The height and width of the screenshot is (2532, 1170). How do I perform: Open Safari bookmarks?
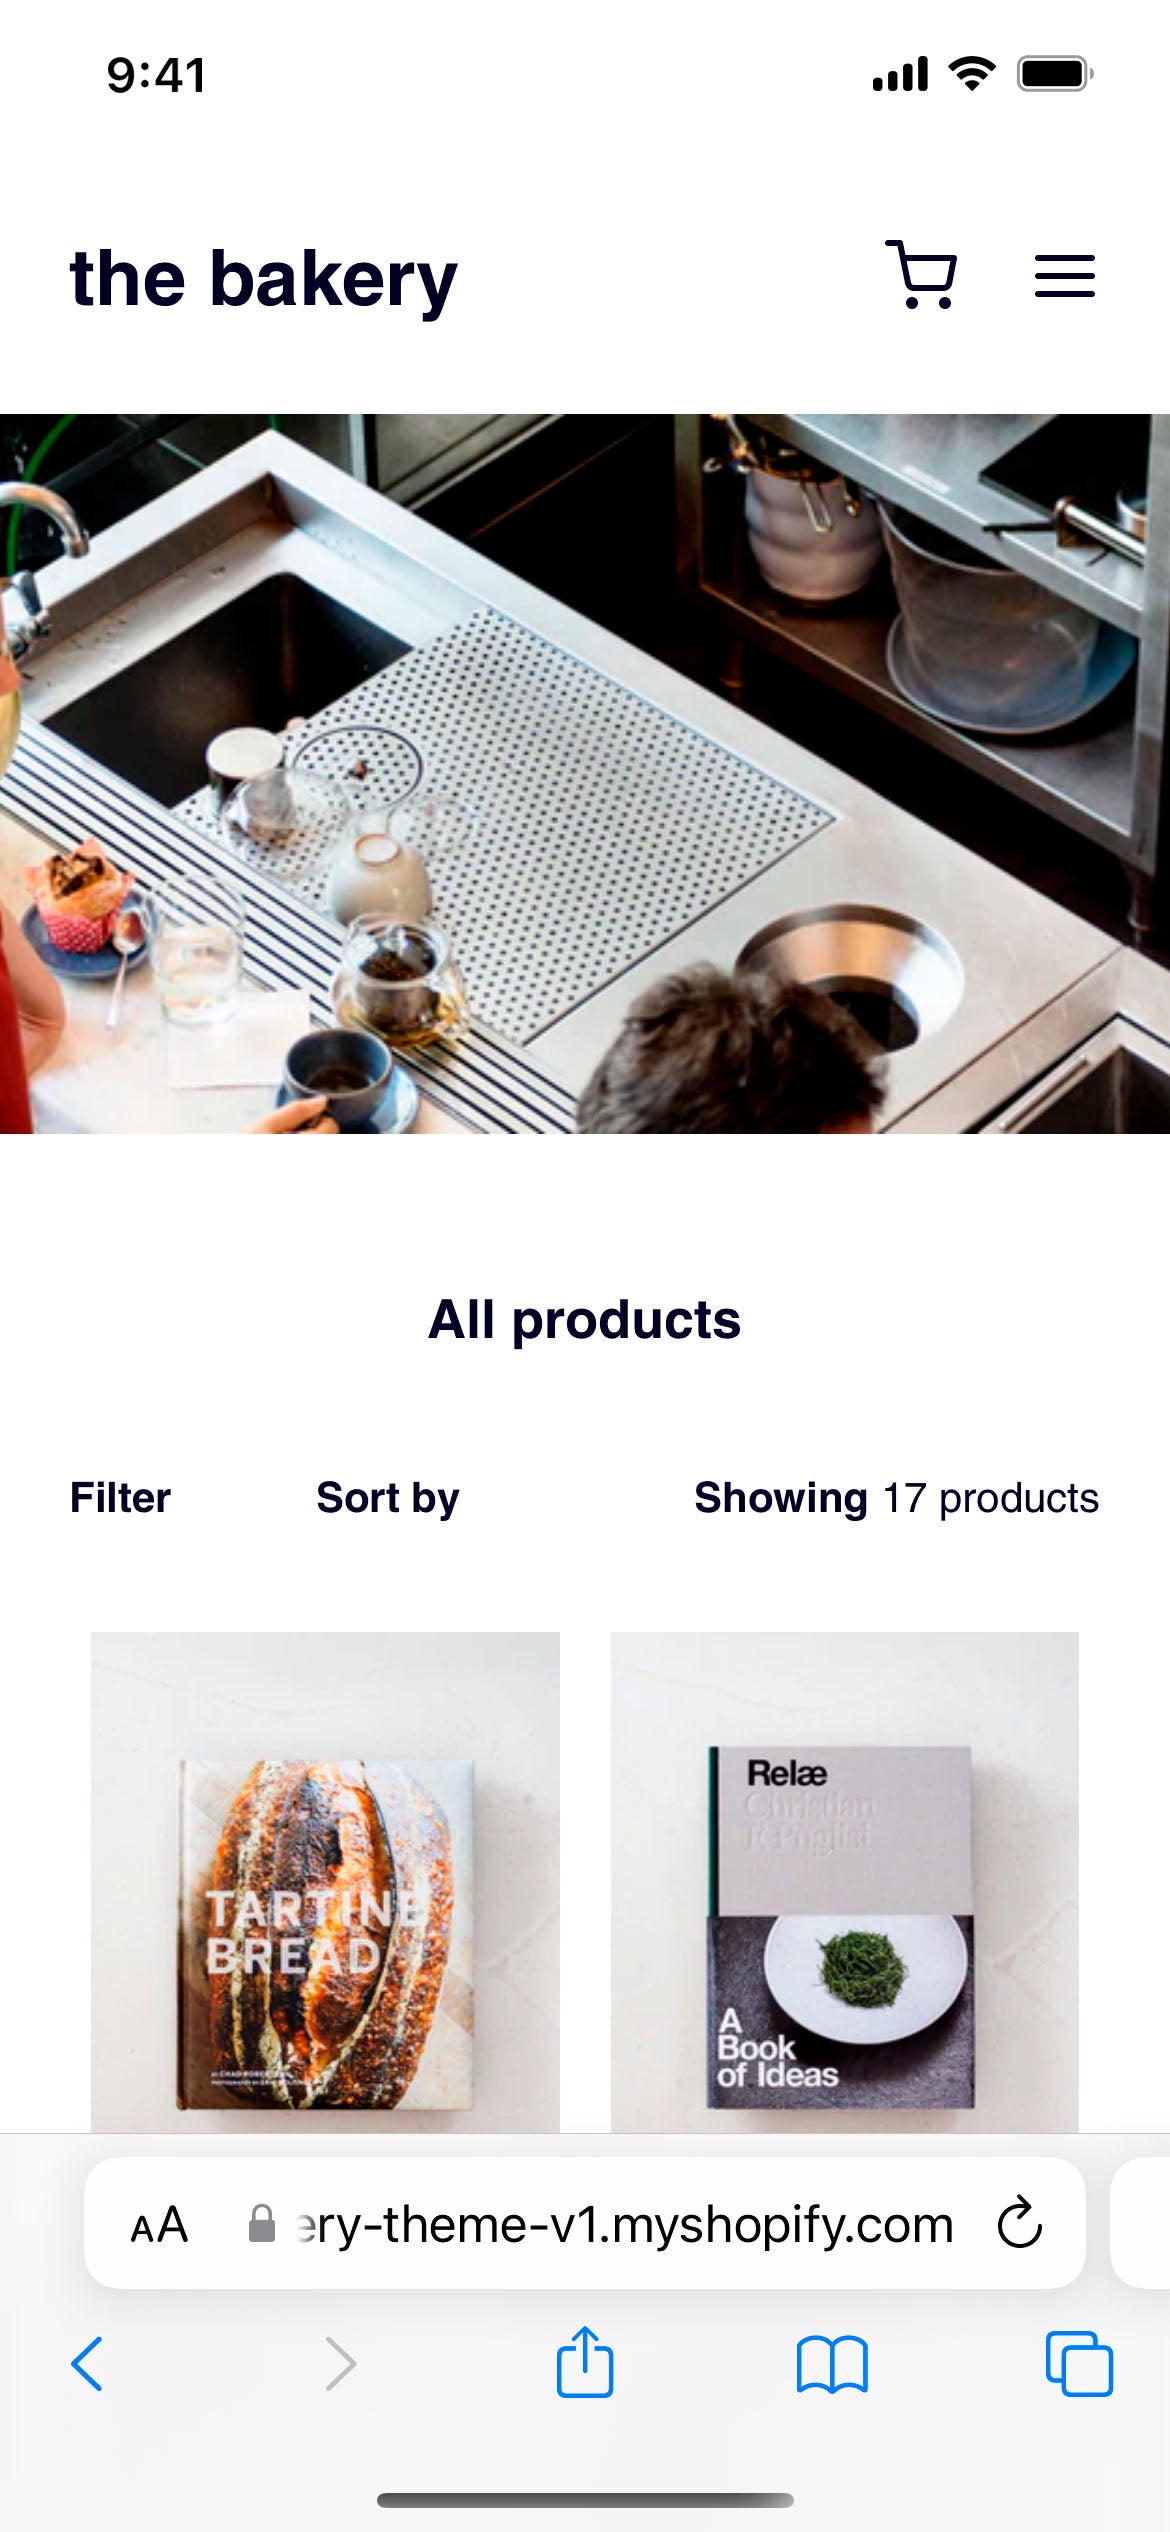832,2364
